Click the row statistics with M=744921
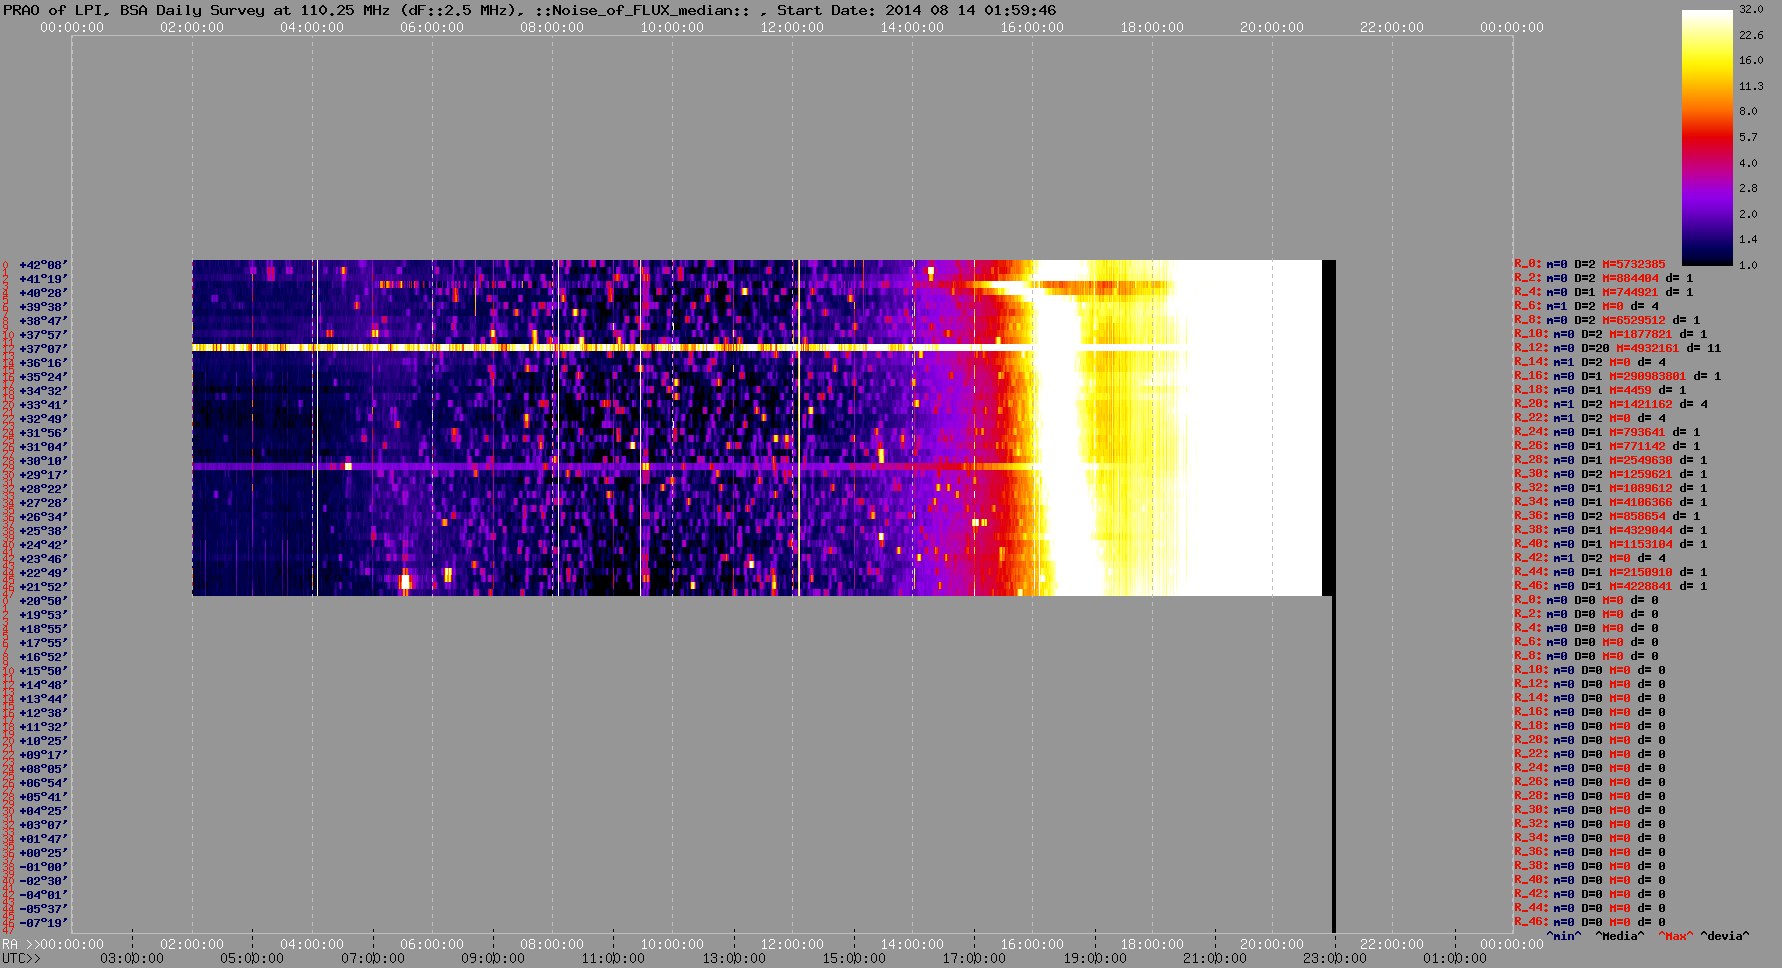 point(1604,292)
